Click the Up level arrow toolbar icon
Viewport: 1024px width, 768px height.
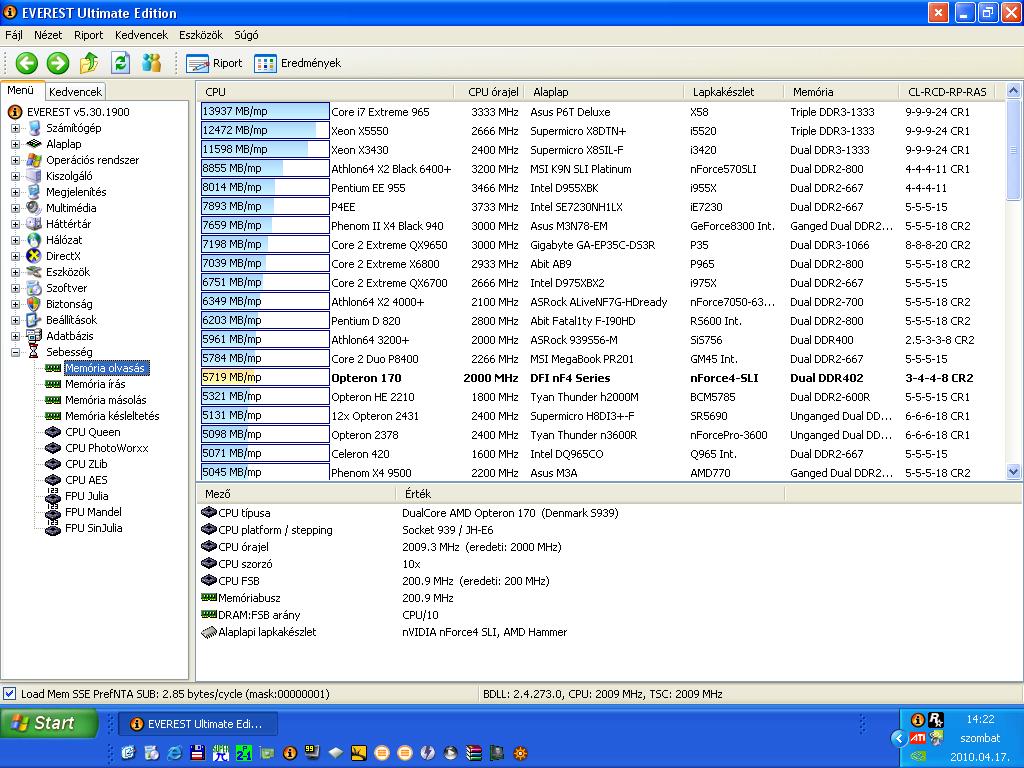(x=89, y=63)
